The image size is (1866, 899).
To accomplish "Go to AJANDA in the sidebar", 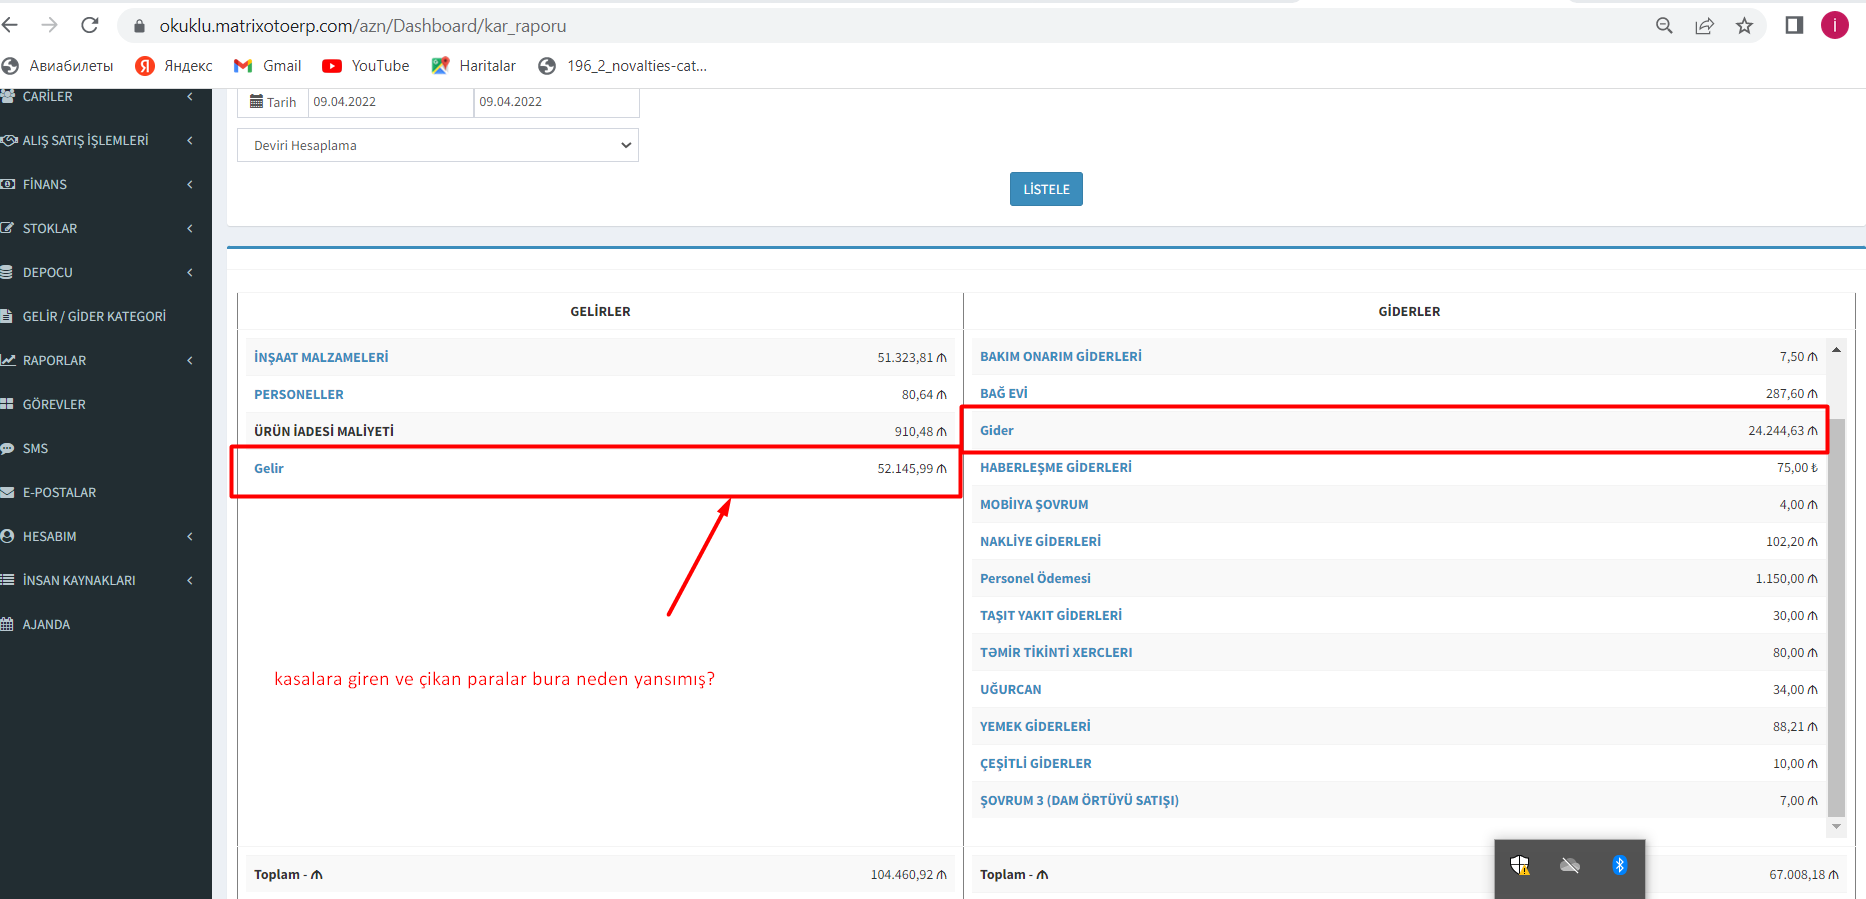I will (46, 625).
